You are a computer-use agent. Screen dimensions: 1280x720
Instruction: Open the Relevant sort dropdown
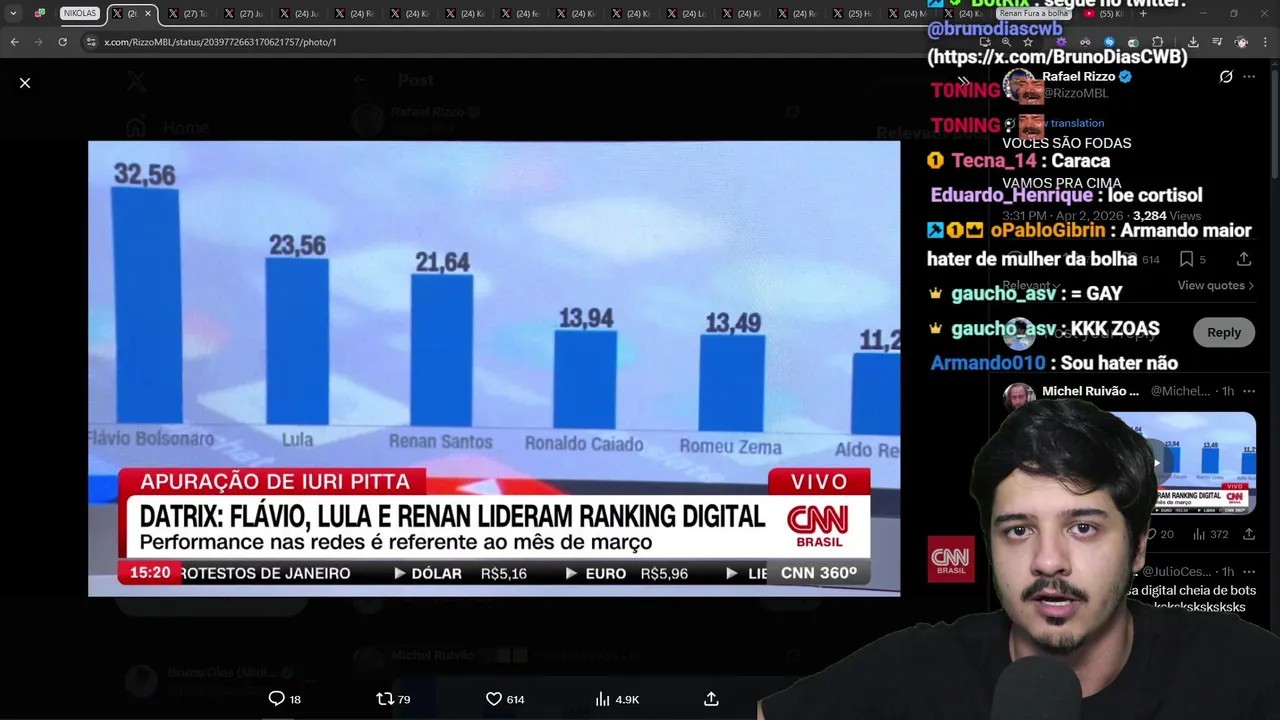(x=1032, y=285)
